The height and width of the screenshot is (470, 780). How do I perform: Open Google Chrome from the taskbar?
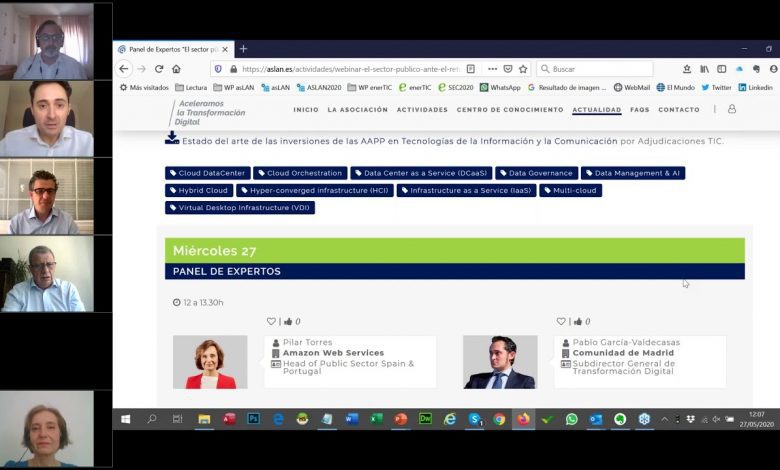point(499,419)
